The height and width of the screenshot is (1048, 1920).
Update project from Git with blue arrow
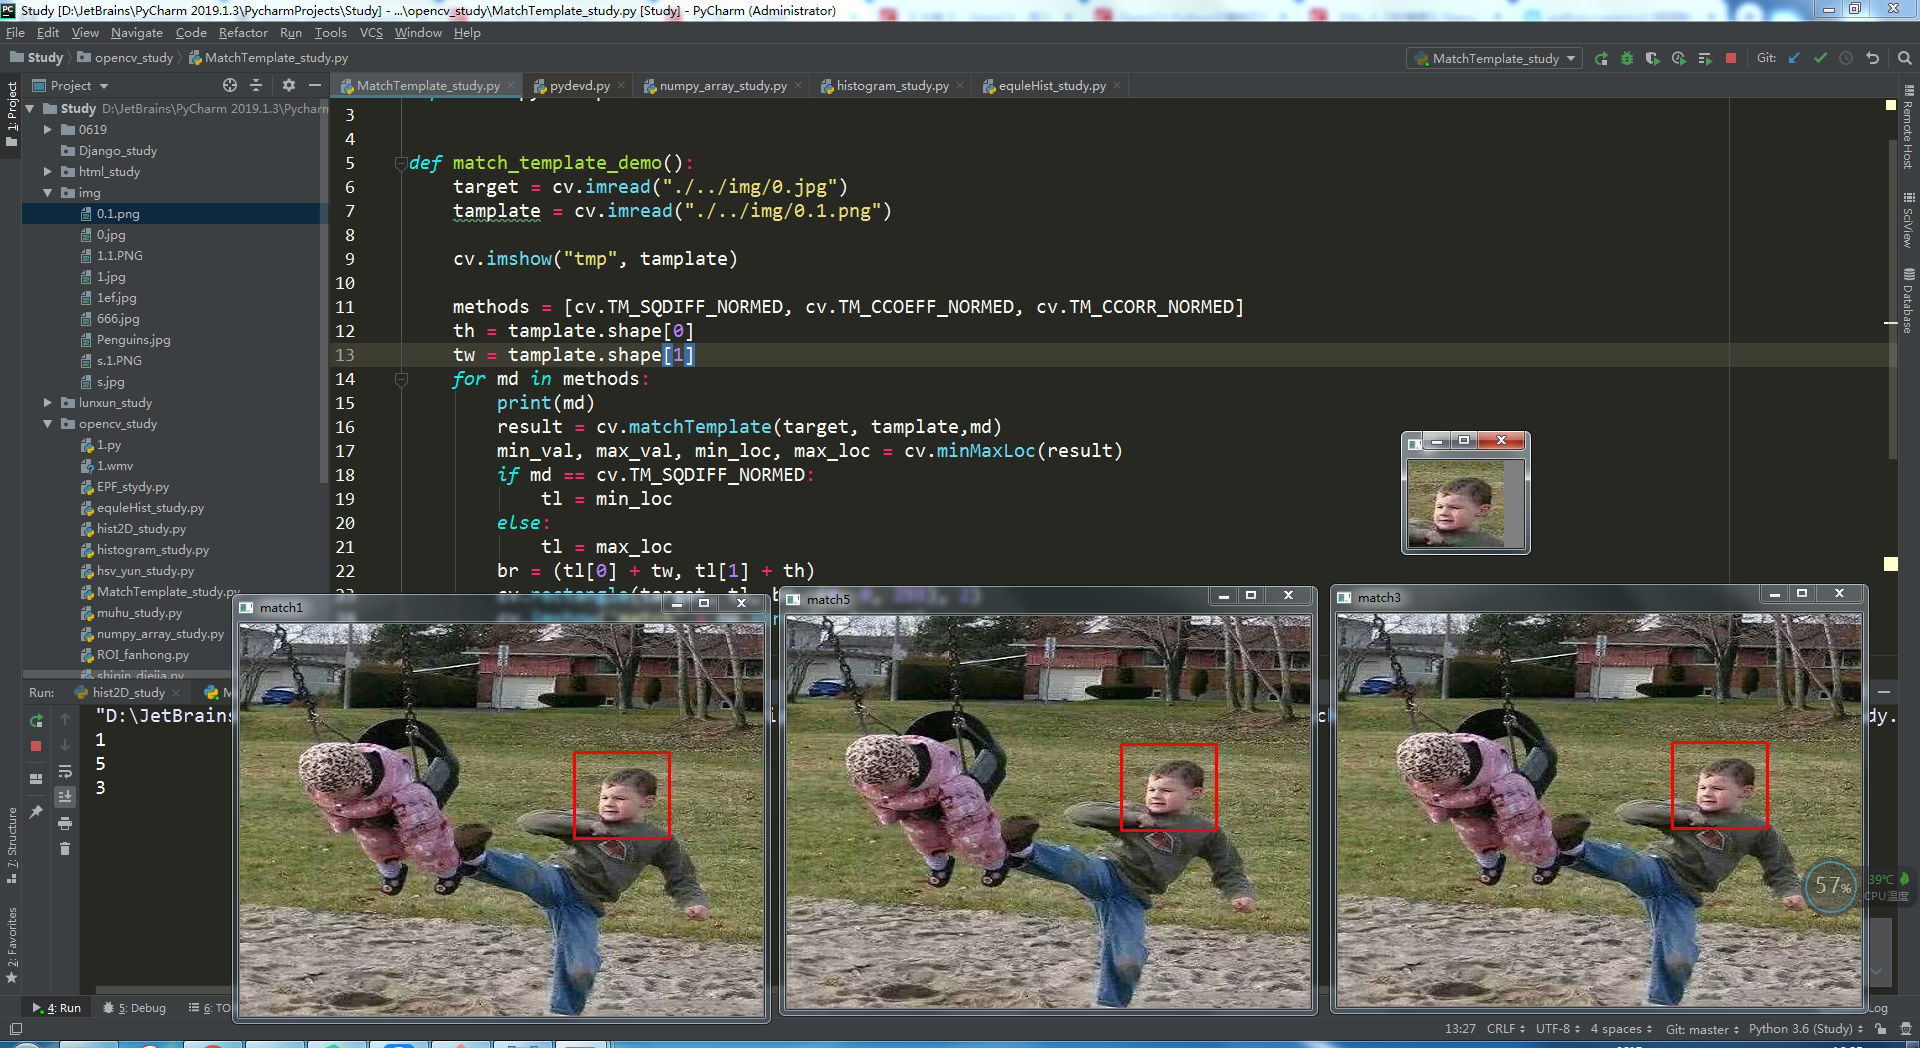pos(1792,58)
